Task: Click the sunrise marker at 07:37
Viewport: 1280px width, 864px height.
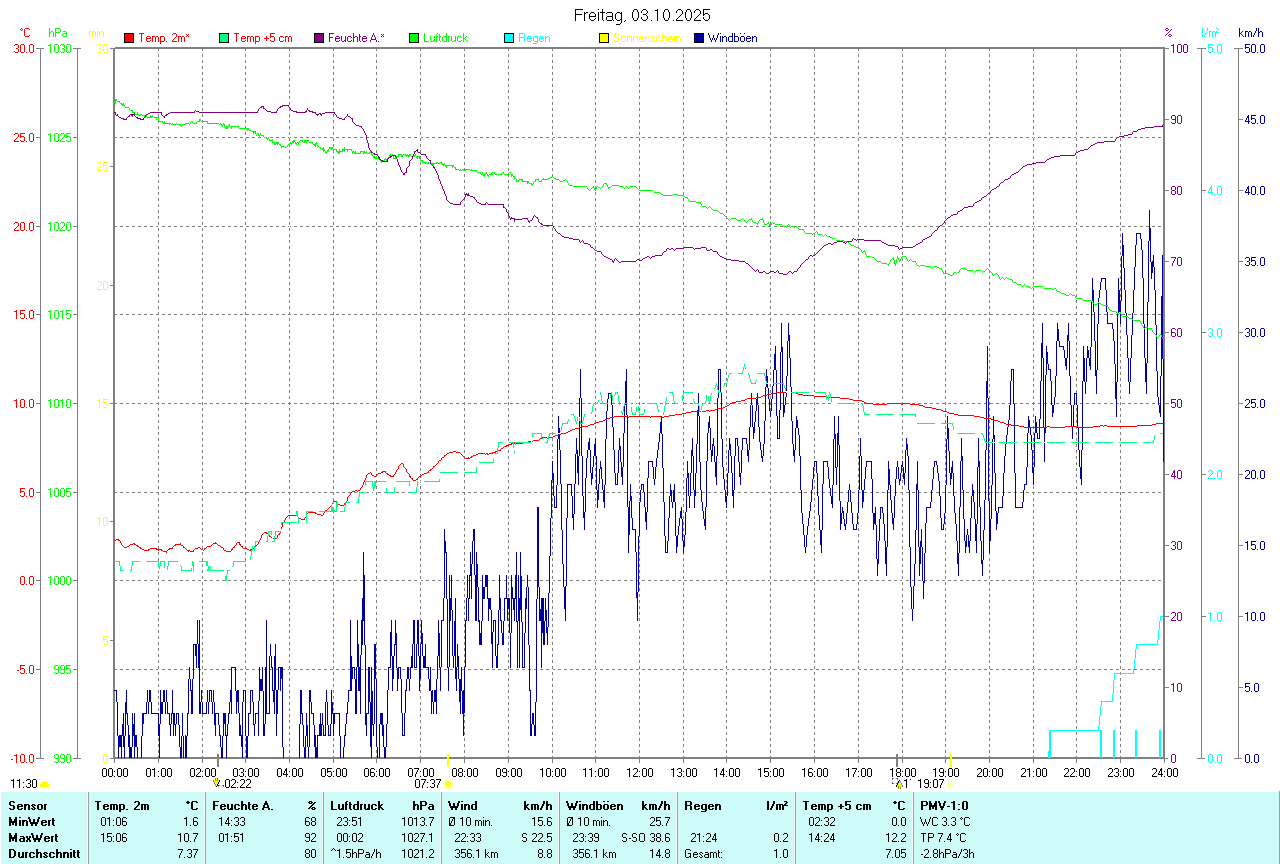Action: [448, 784]
